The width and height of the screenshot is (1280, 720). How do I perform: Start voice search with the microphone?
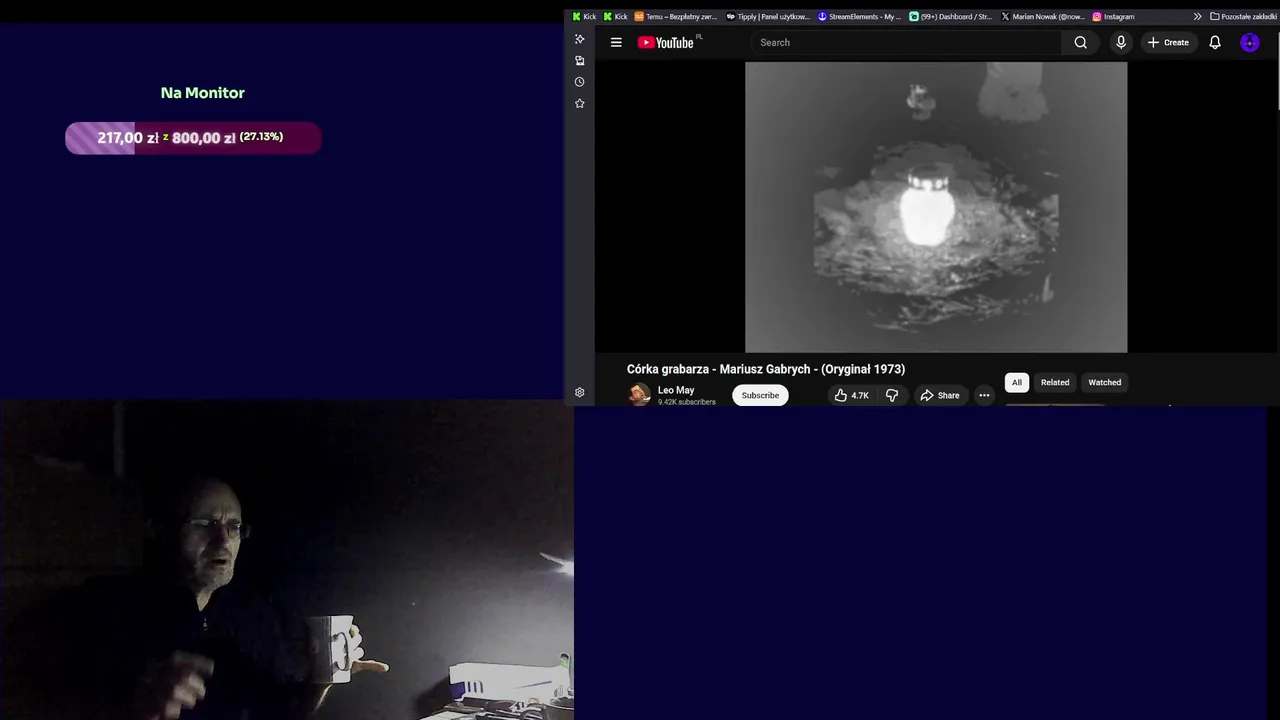(1121, 42)
